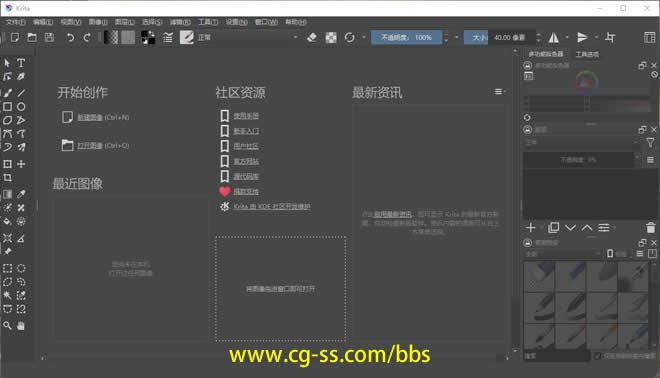Select the Rectangular Selection tool

pos(7,269)
